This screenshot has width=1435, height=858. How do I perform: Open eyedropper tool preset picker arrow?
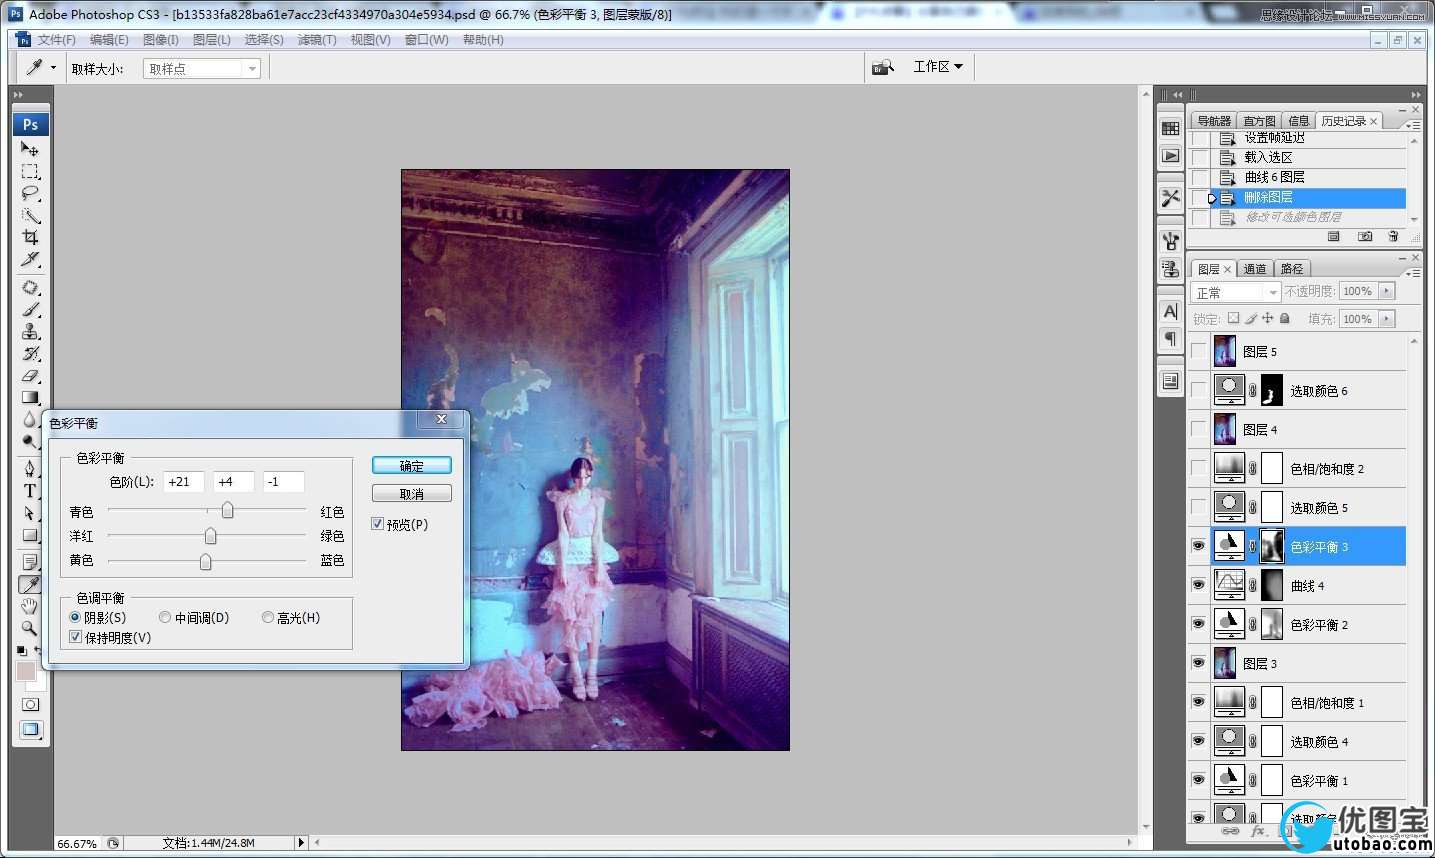[53, 68]
